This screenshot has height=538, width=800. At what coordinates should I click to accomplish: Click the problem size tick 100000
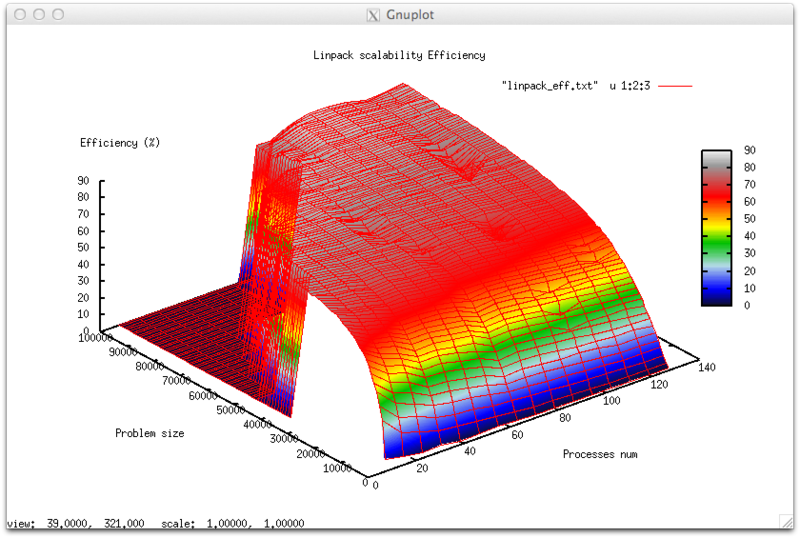click(95, 338)
